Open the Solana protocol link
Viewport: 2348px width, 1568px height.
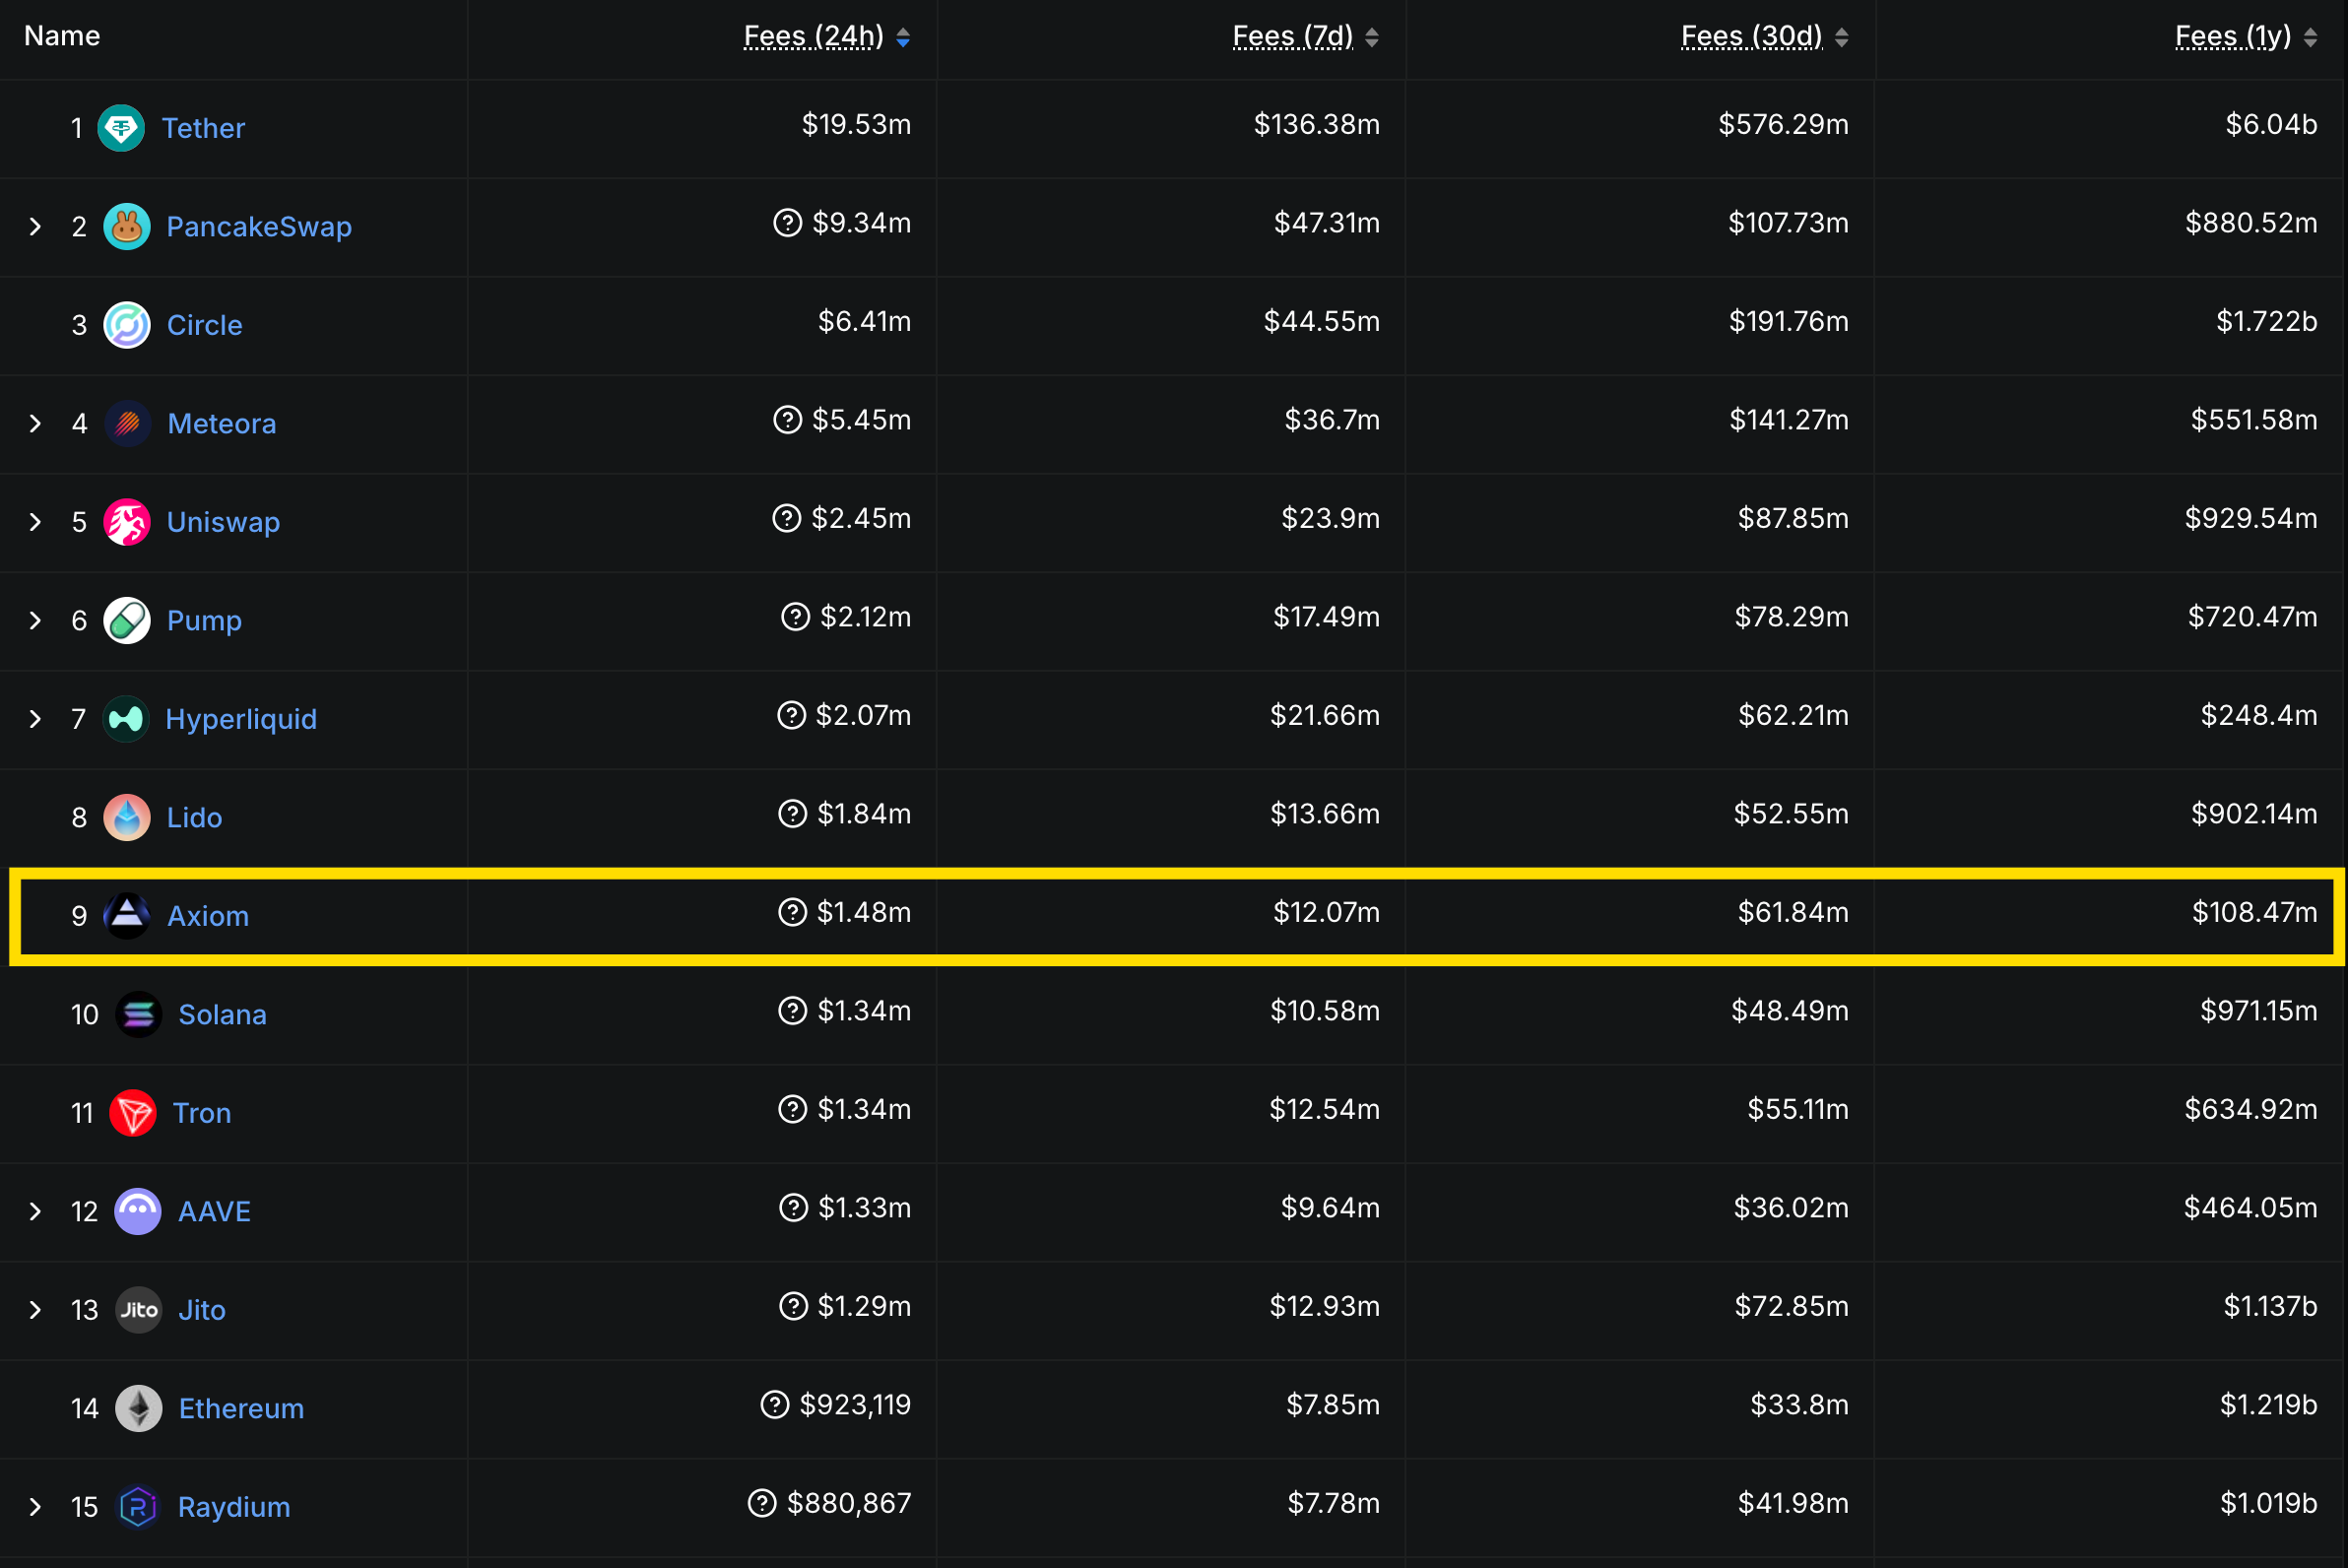[222, 1014]
